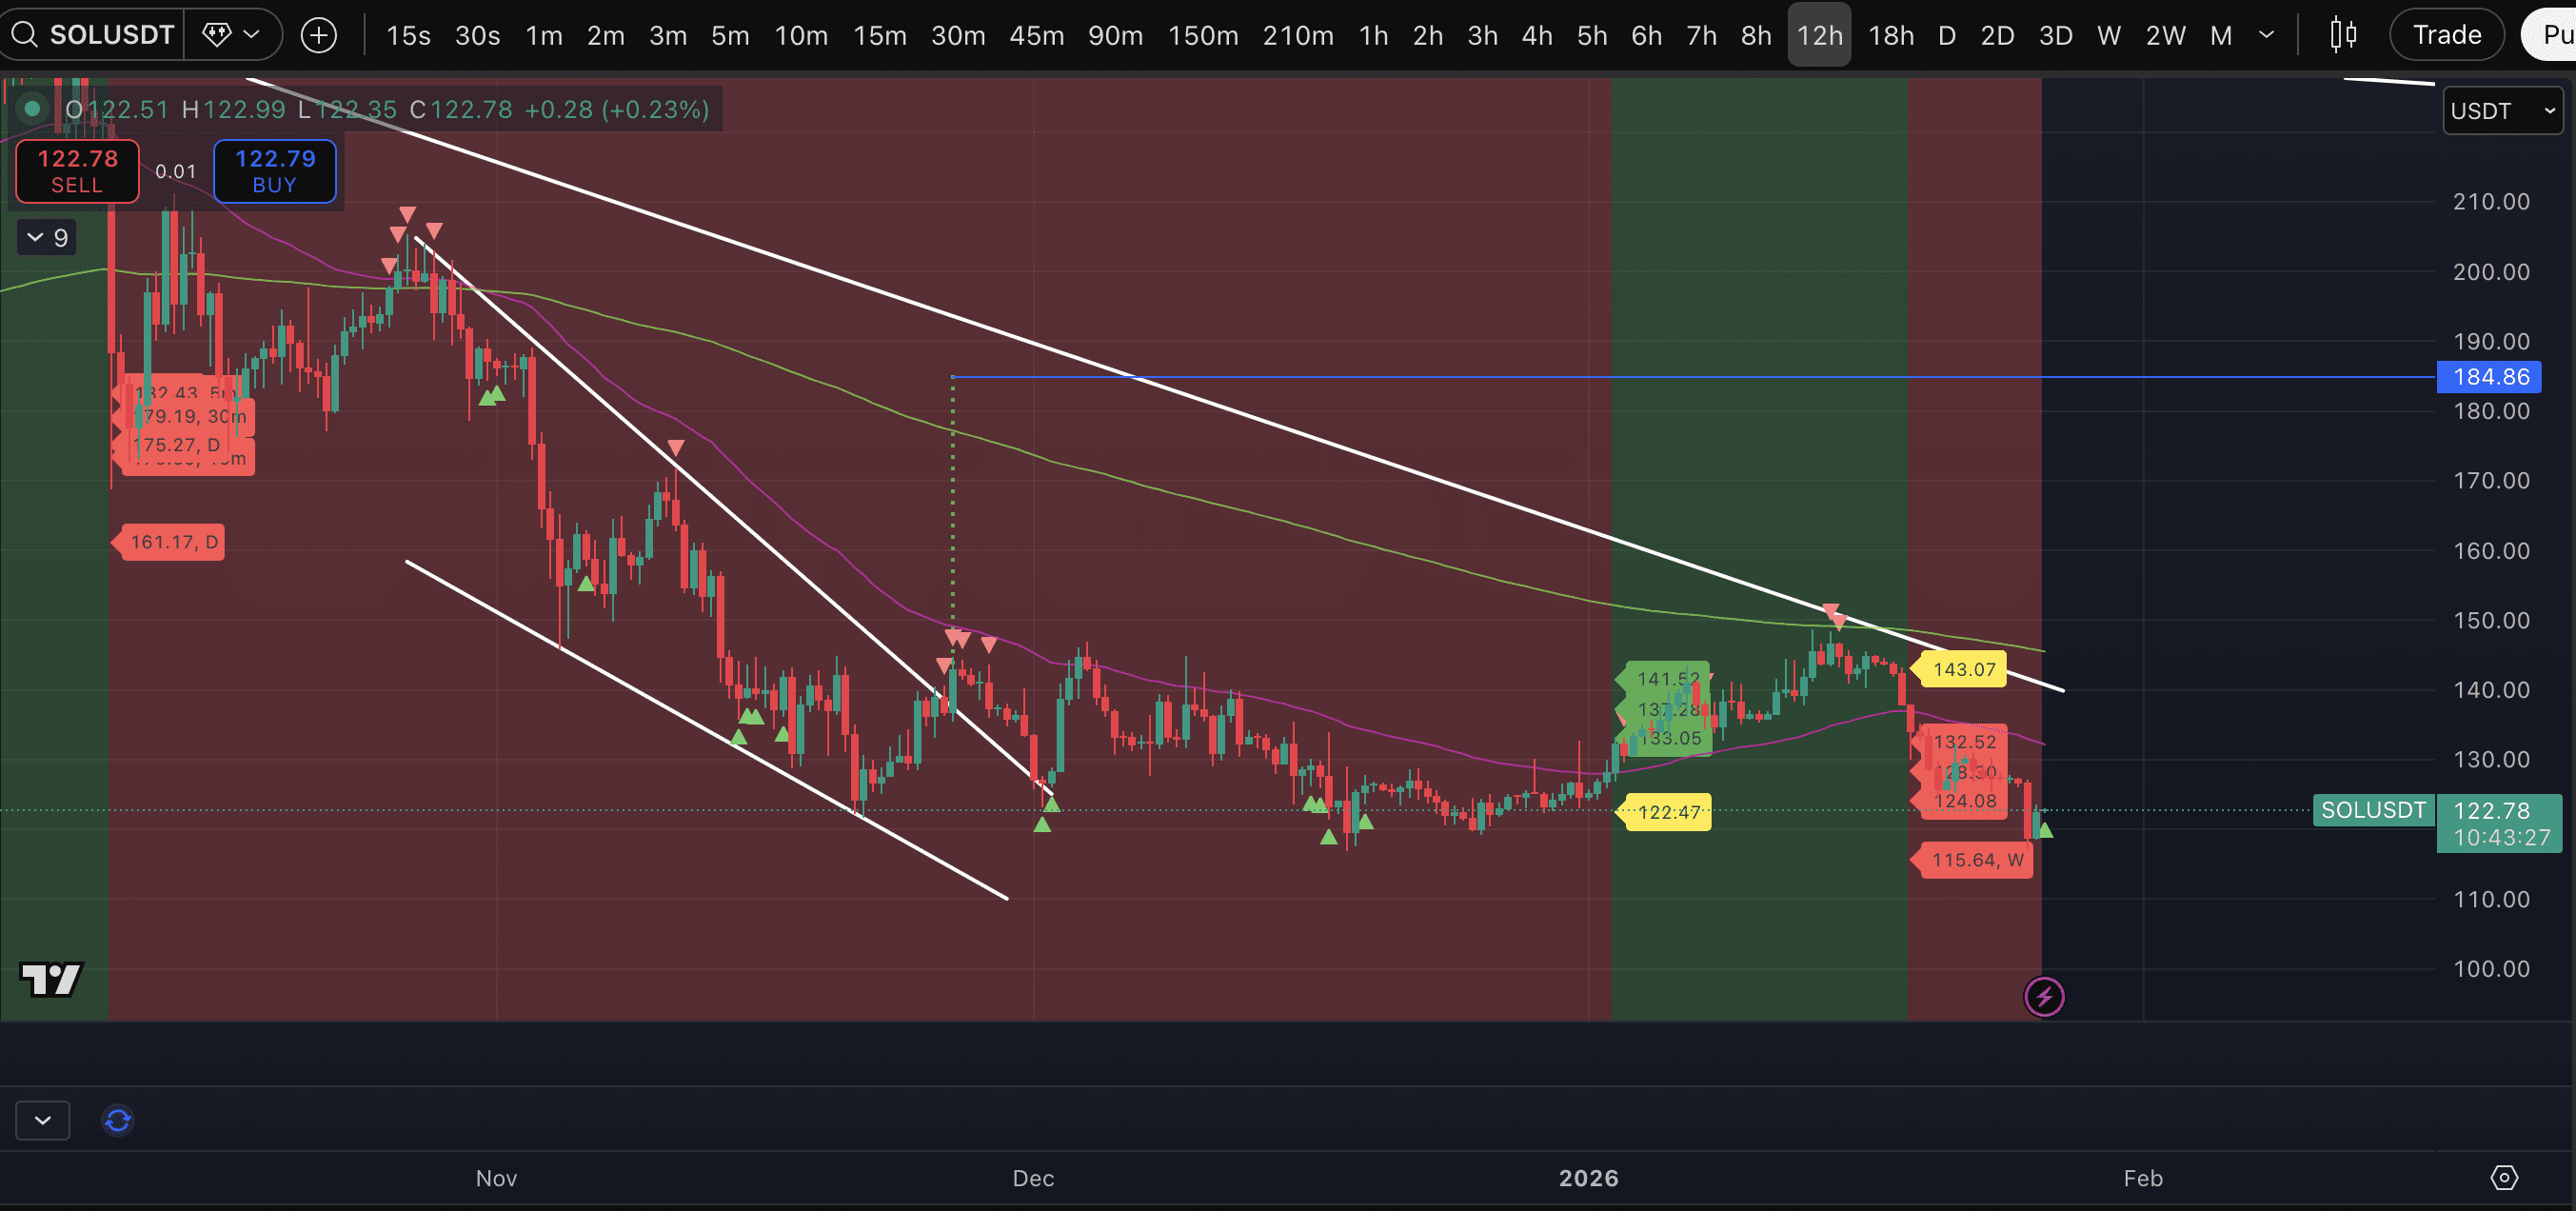Collapse the 9 indicators legend
This screenshot has width=2576, height=1211.
[x=47, y=238]
